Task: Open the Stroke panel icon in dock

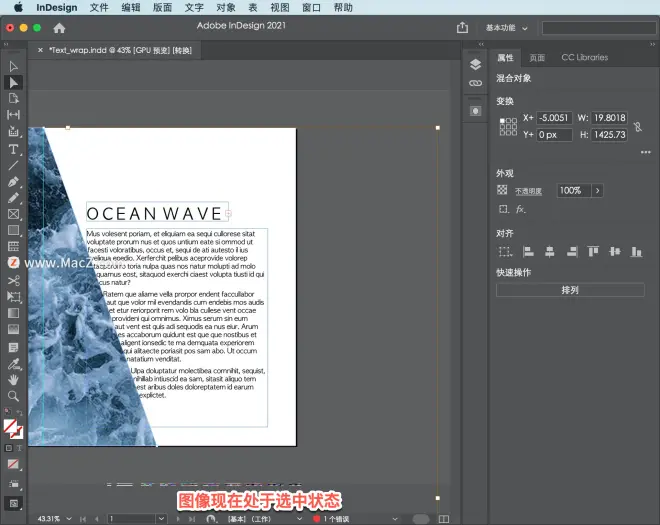Action: (476, 111)
